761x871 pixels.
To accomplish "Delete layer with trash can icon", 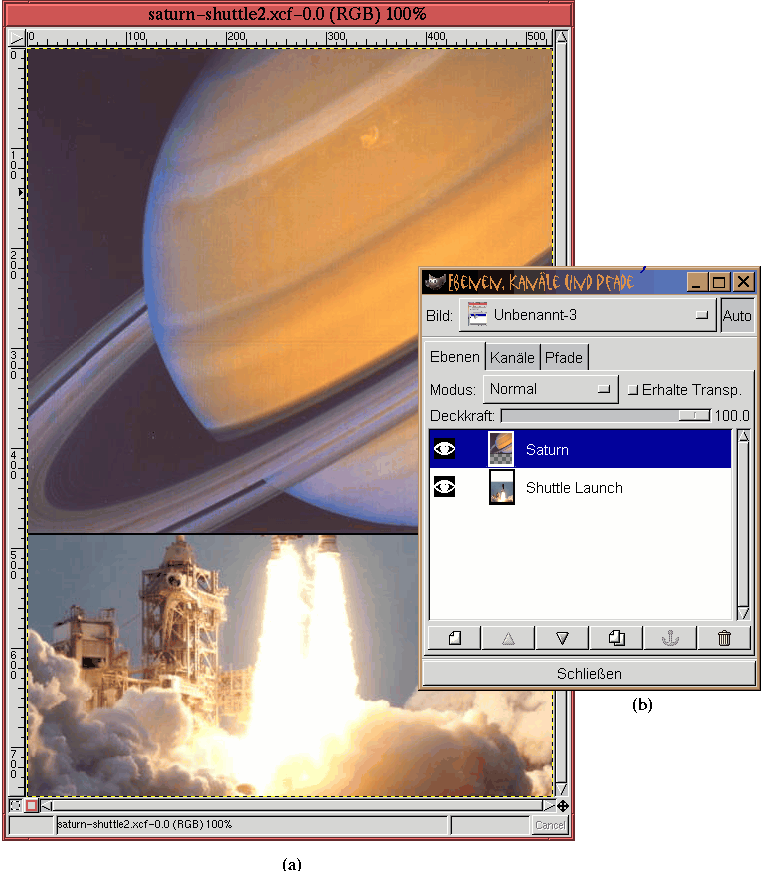I will (724, 638).
